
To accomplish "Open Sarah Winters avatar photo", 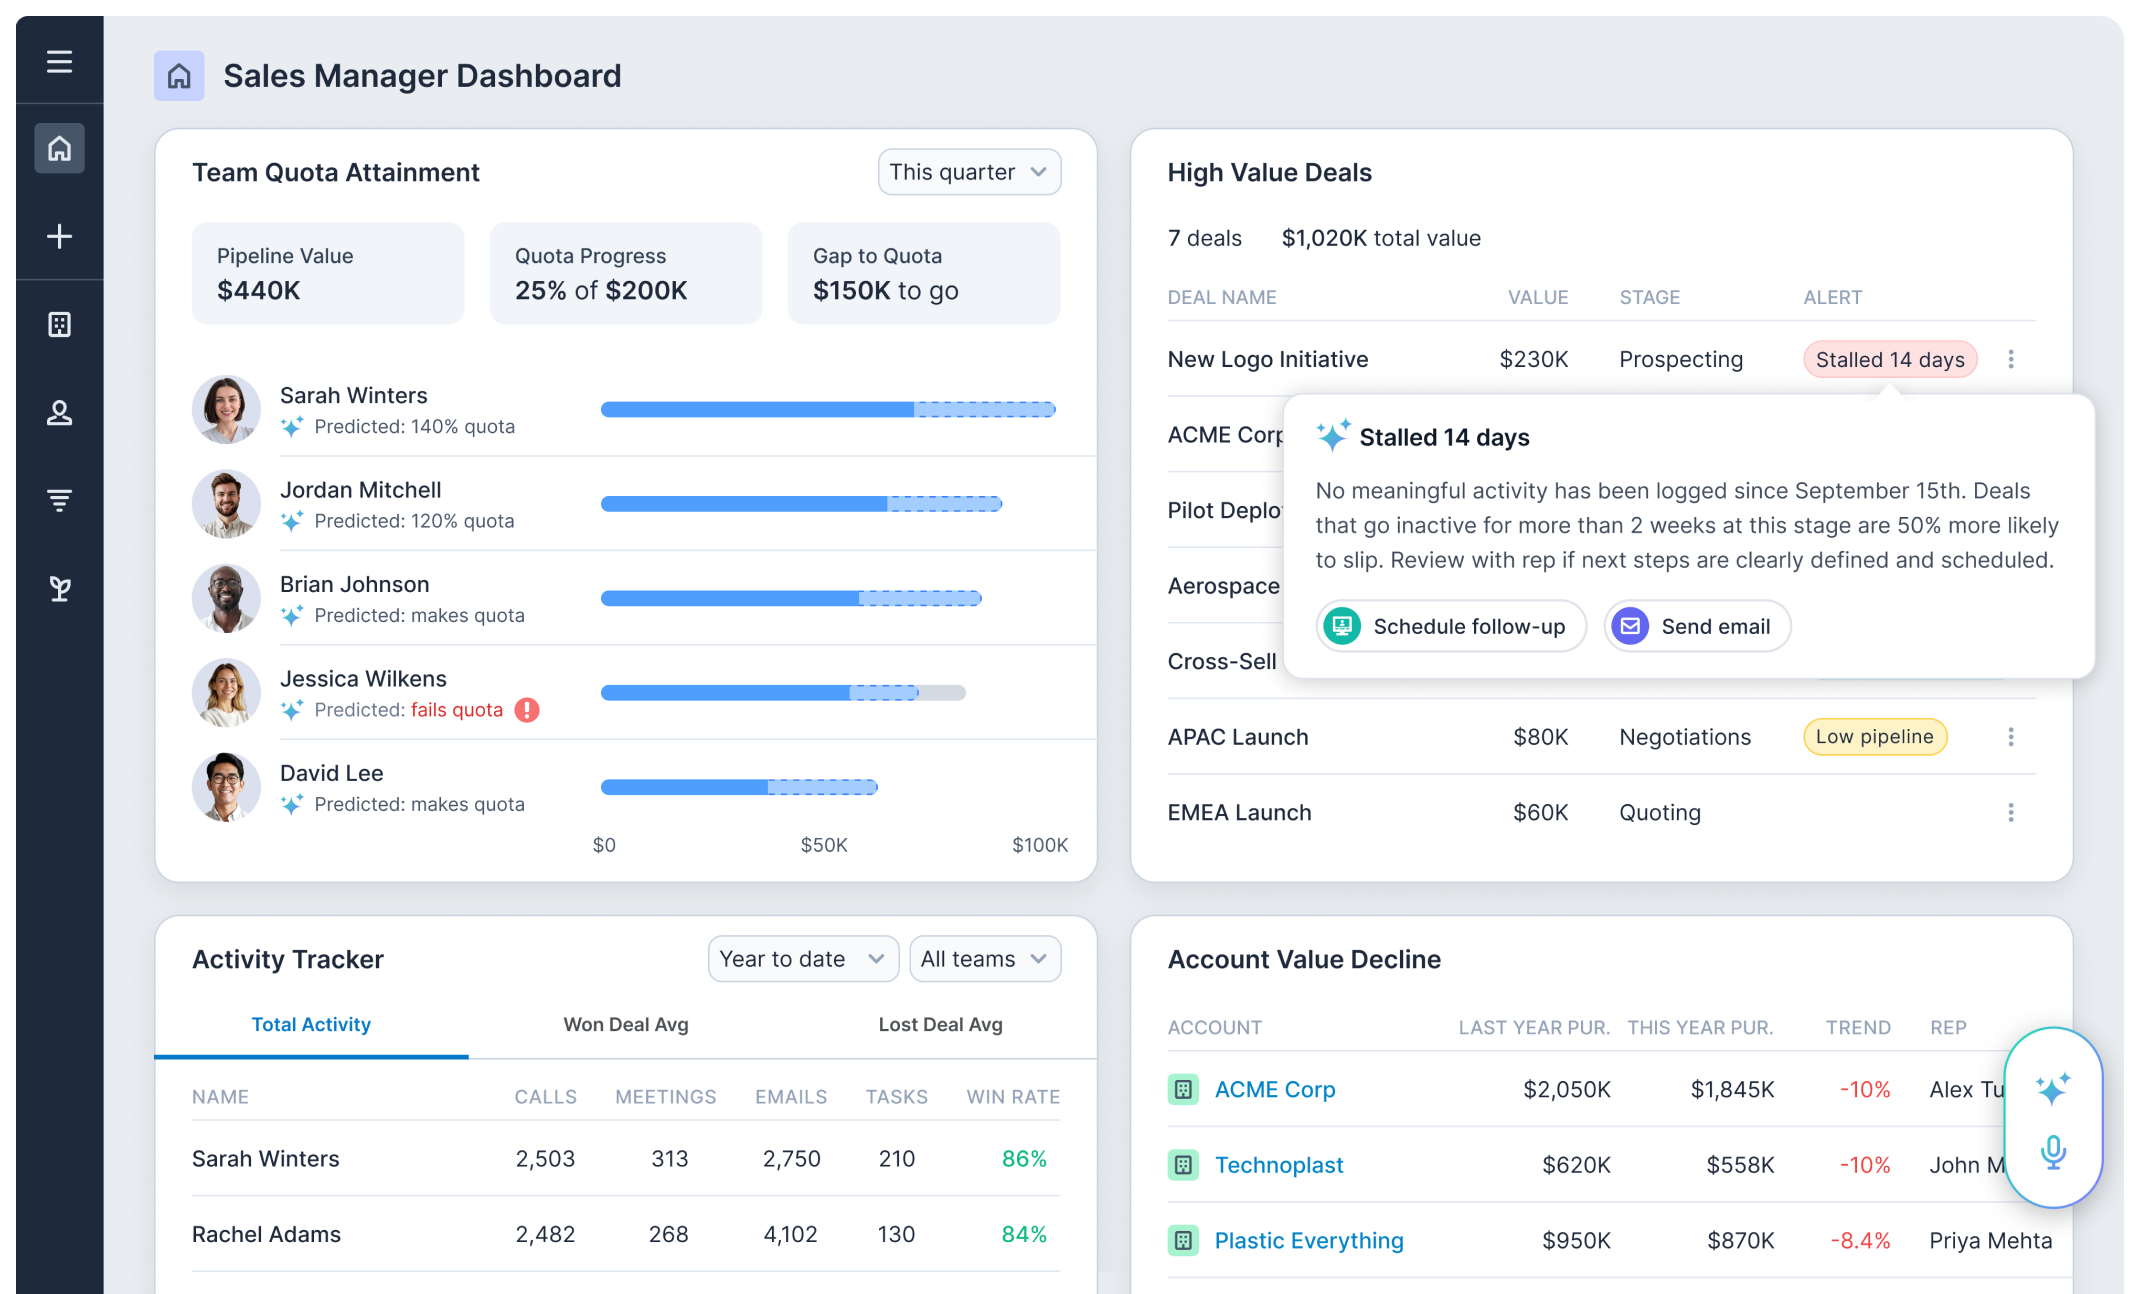I will point(226,410).
